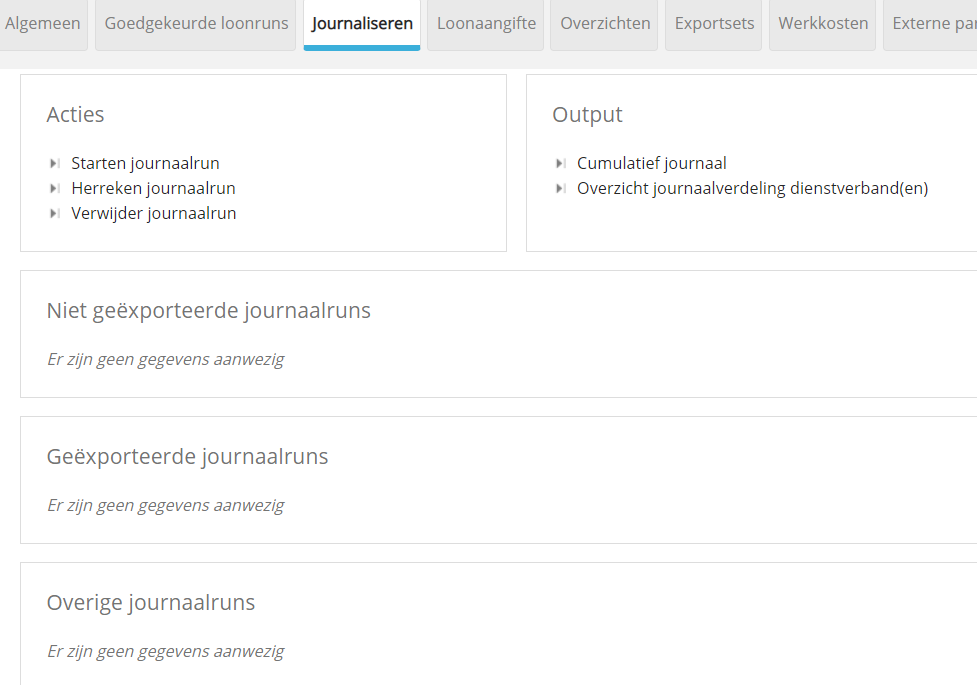Screen dimensions: 977x685
Task: Open the Werkkosten tab
Action: tap(823, 24)
